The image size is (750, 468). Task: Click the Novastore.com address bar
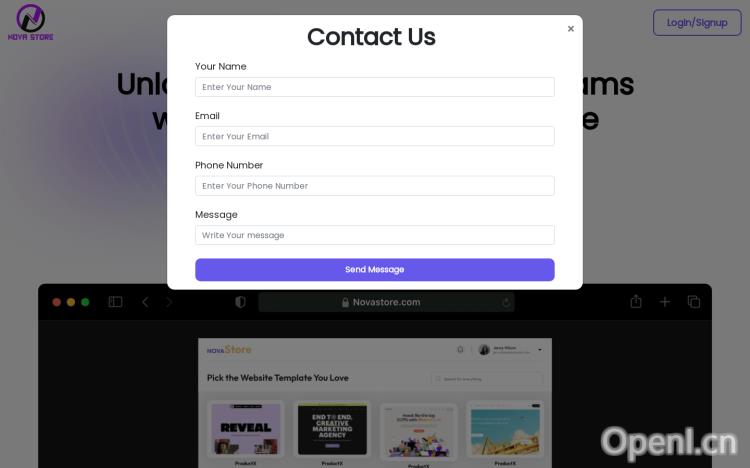(386, 302)
